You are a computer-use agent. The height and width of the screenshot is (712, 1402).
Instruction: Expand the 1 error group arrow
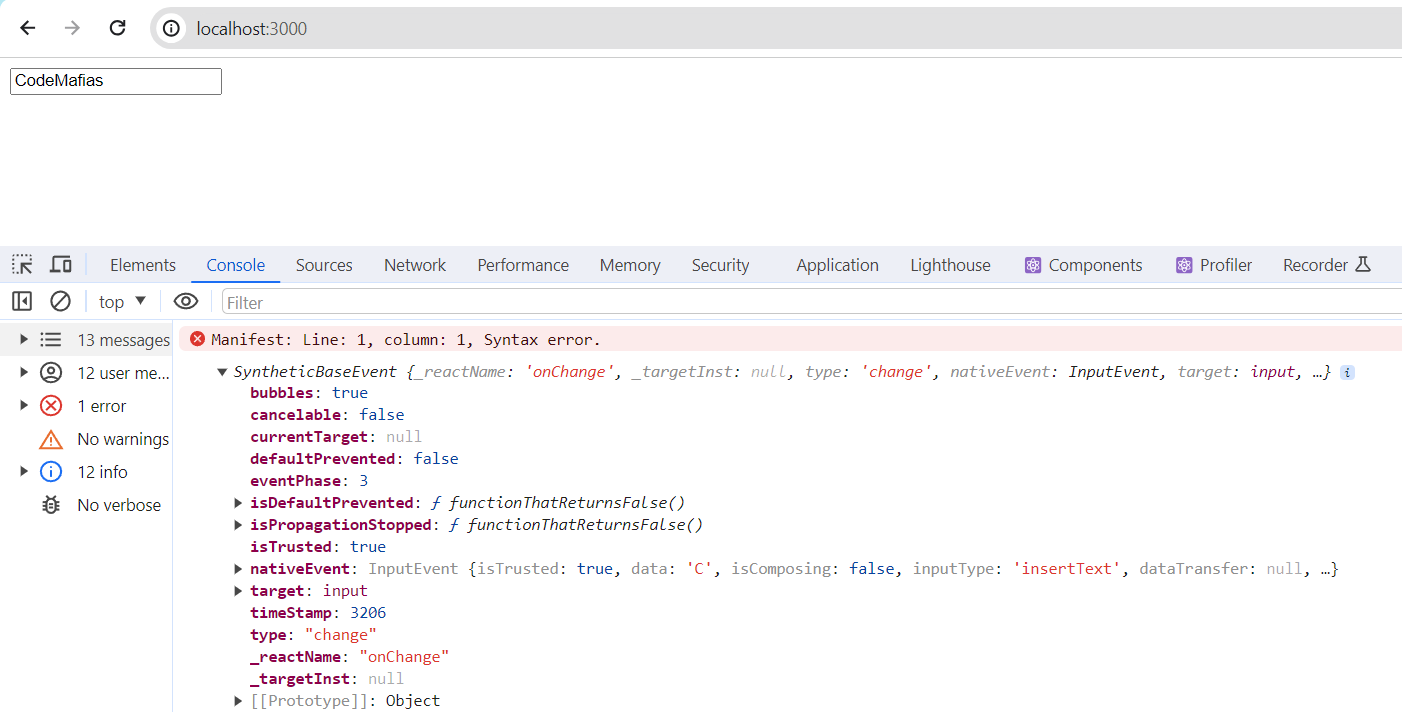click(x=24, y=406)
